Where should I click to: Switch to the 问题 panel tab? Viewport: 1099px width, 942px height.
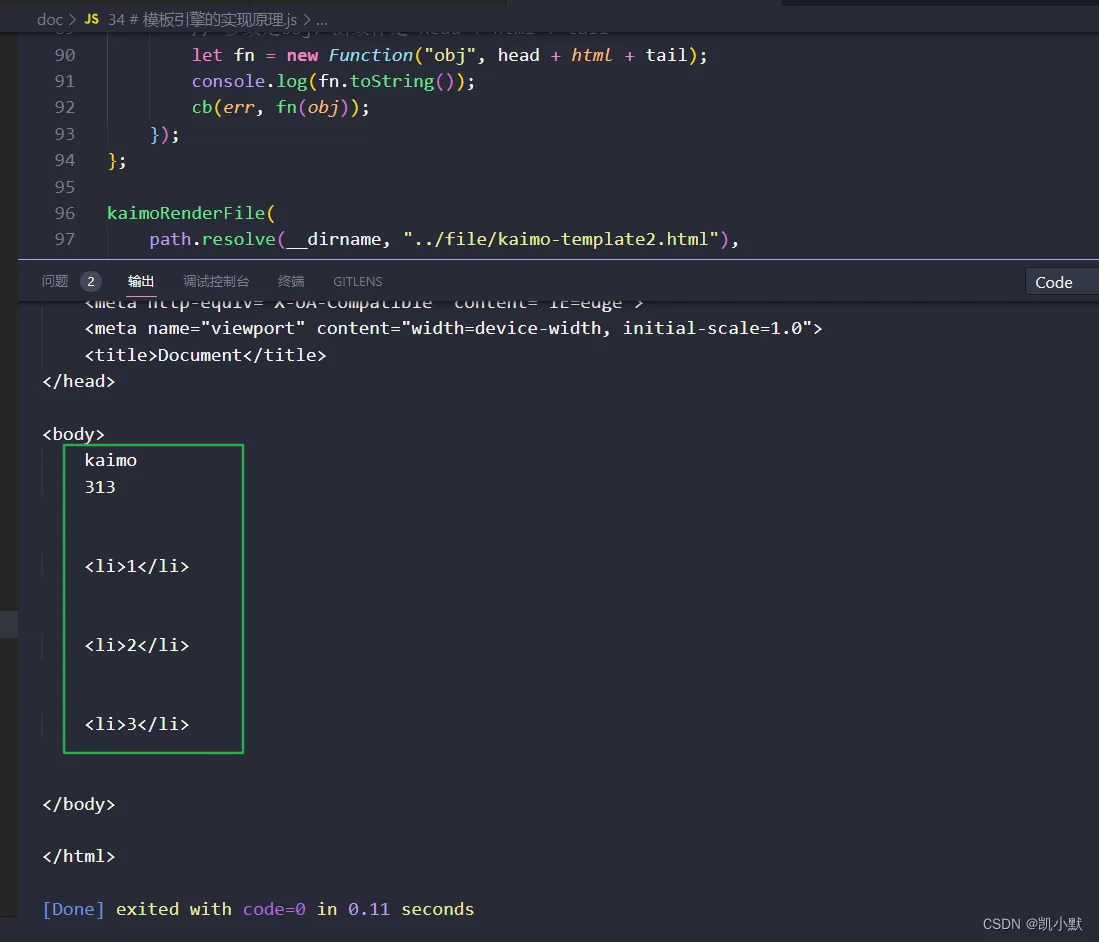tap(55, 282)
